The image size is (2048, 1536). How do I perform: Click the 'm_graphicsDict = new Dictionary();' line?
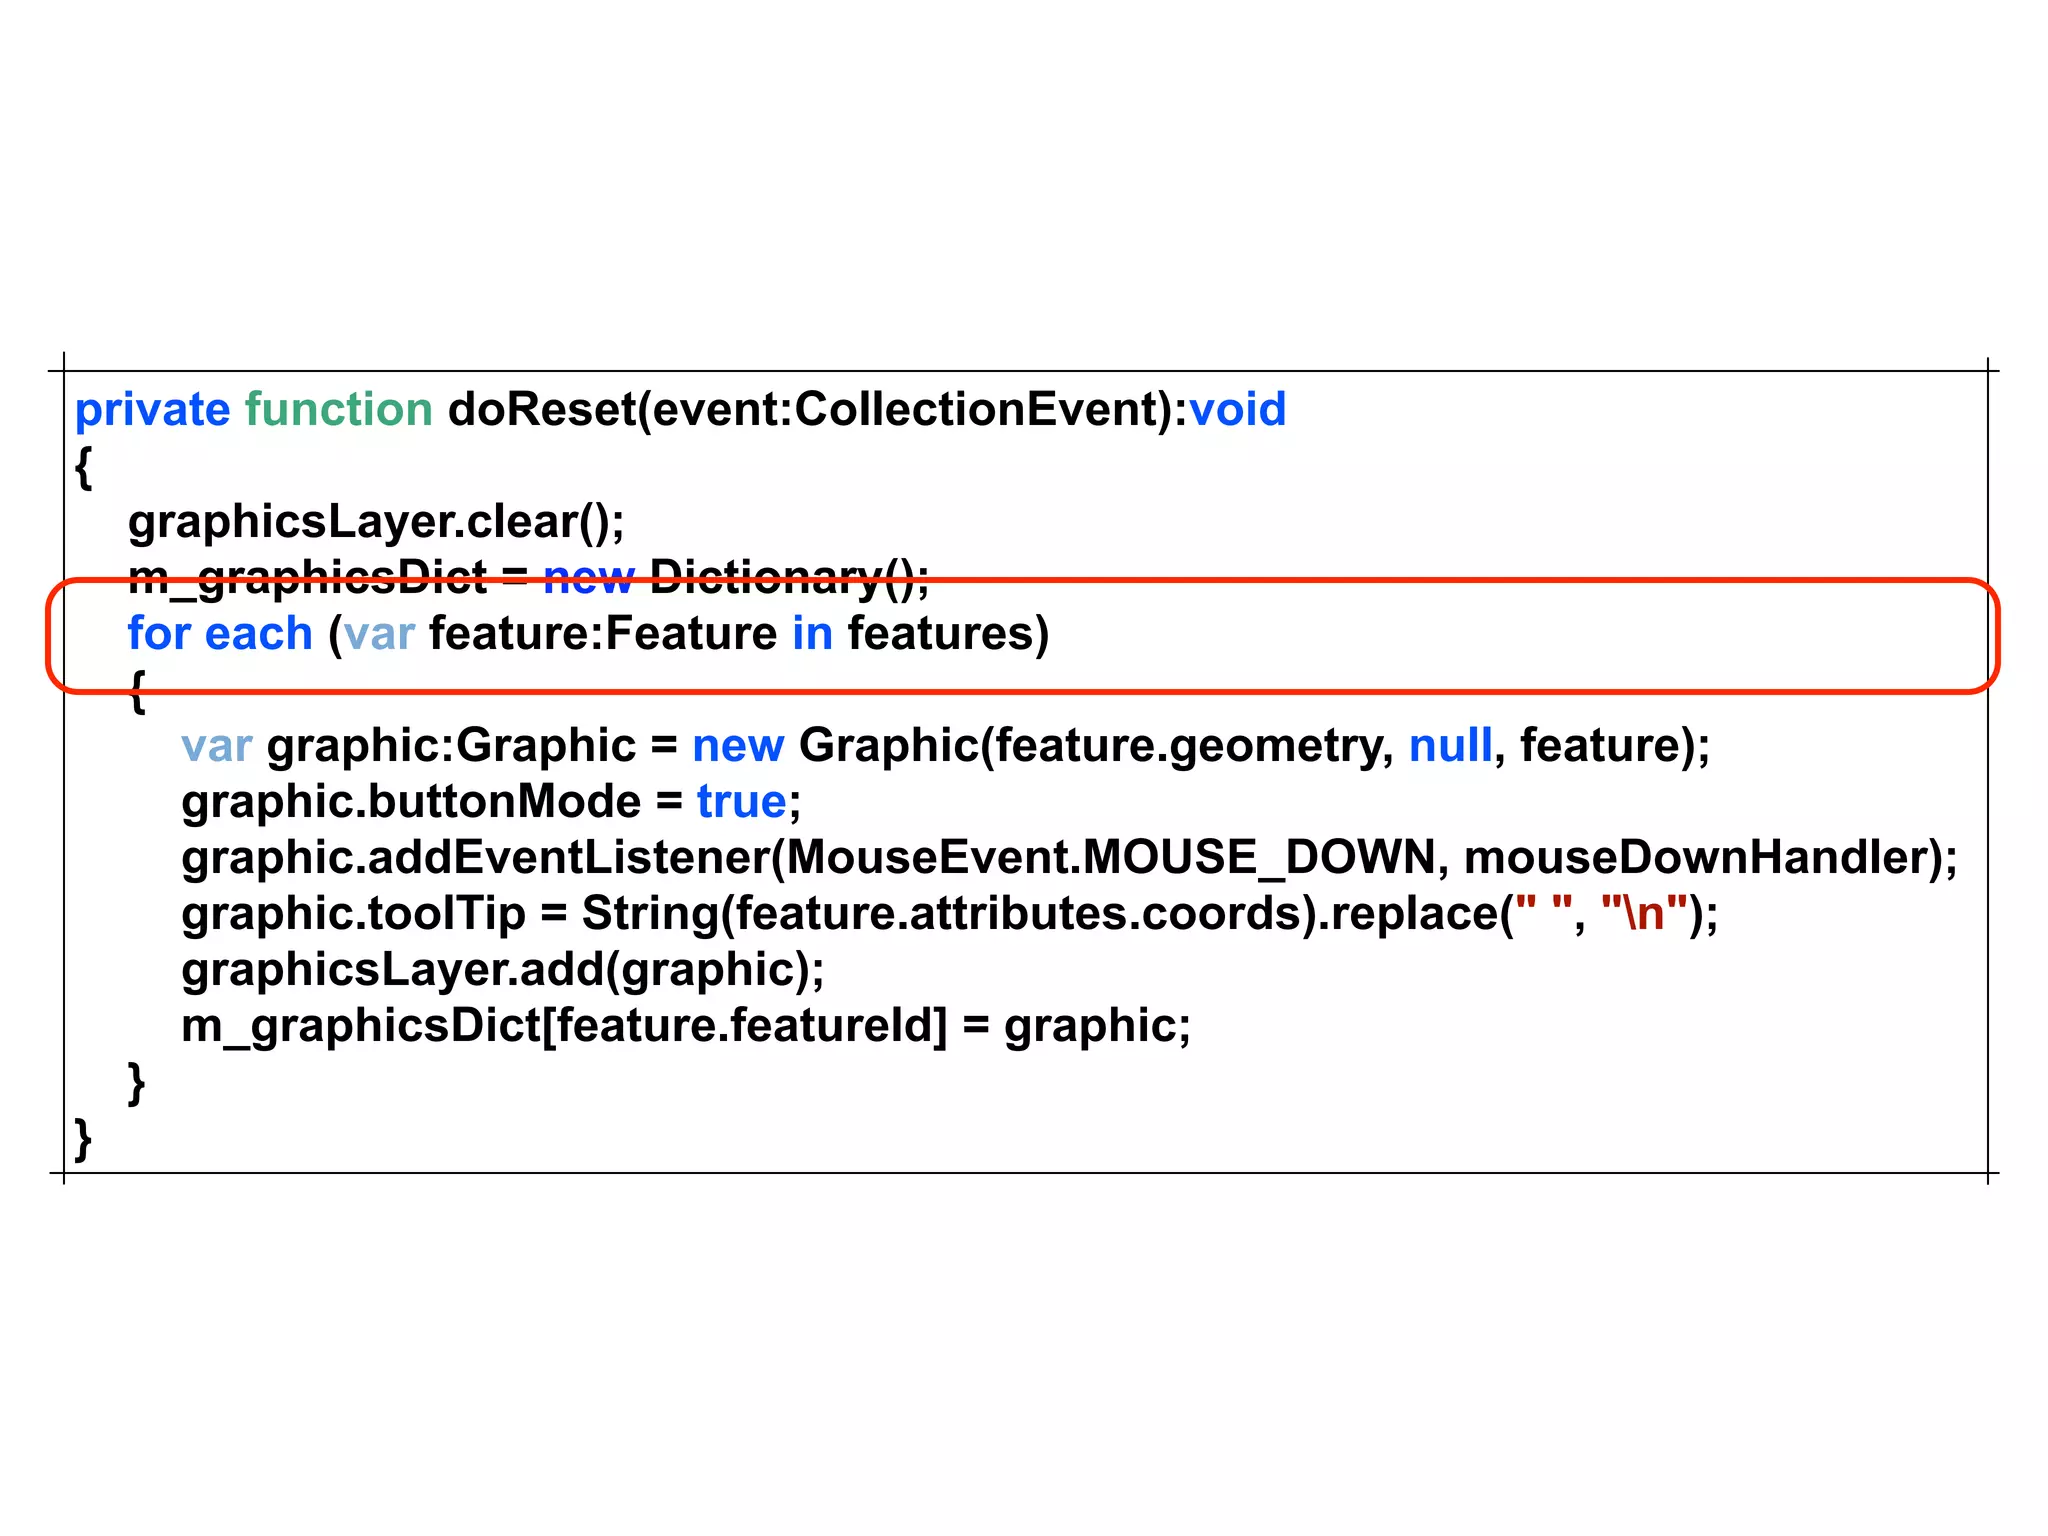pyautogui.click(x=529, y=577)
